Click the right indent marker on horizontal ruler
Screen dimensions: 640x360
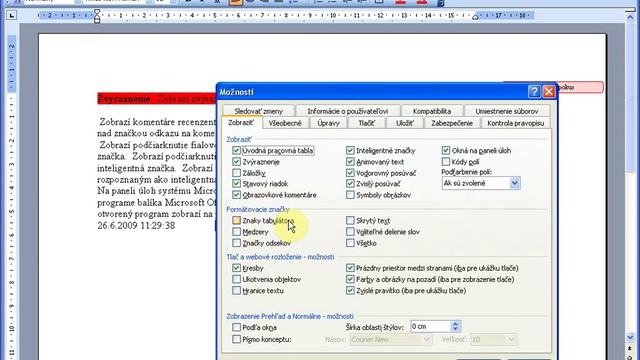pyautogui.click(x=475, y=17)
